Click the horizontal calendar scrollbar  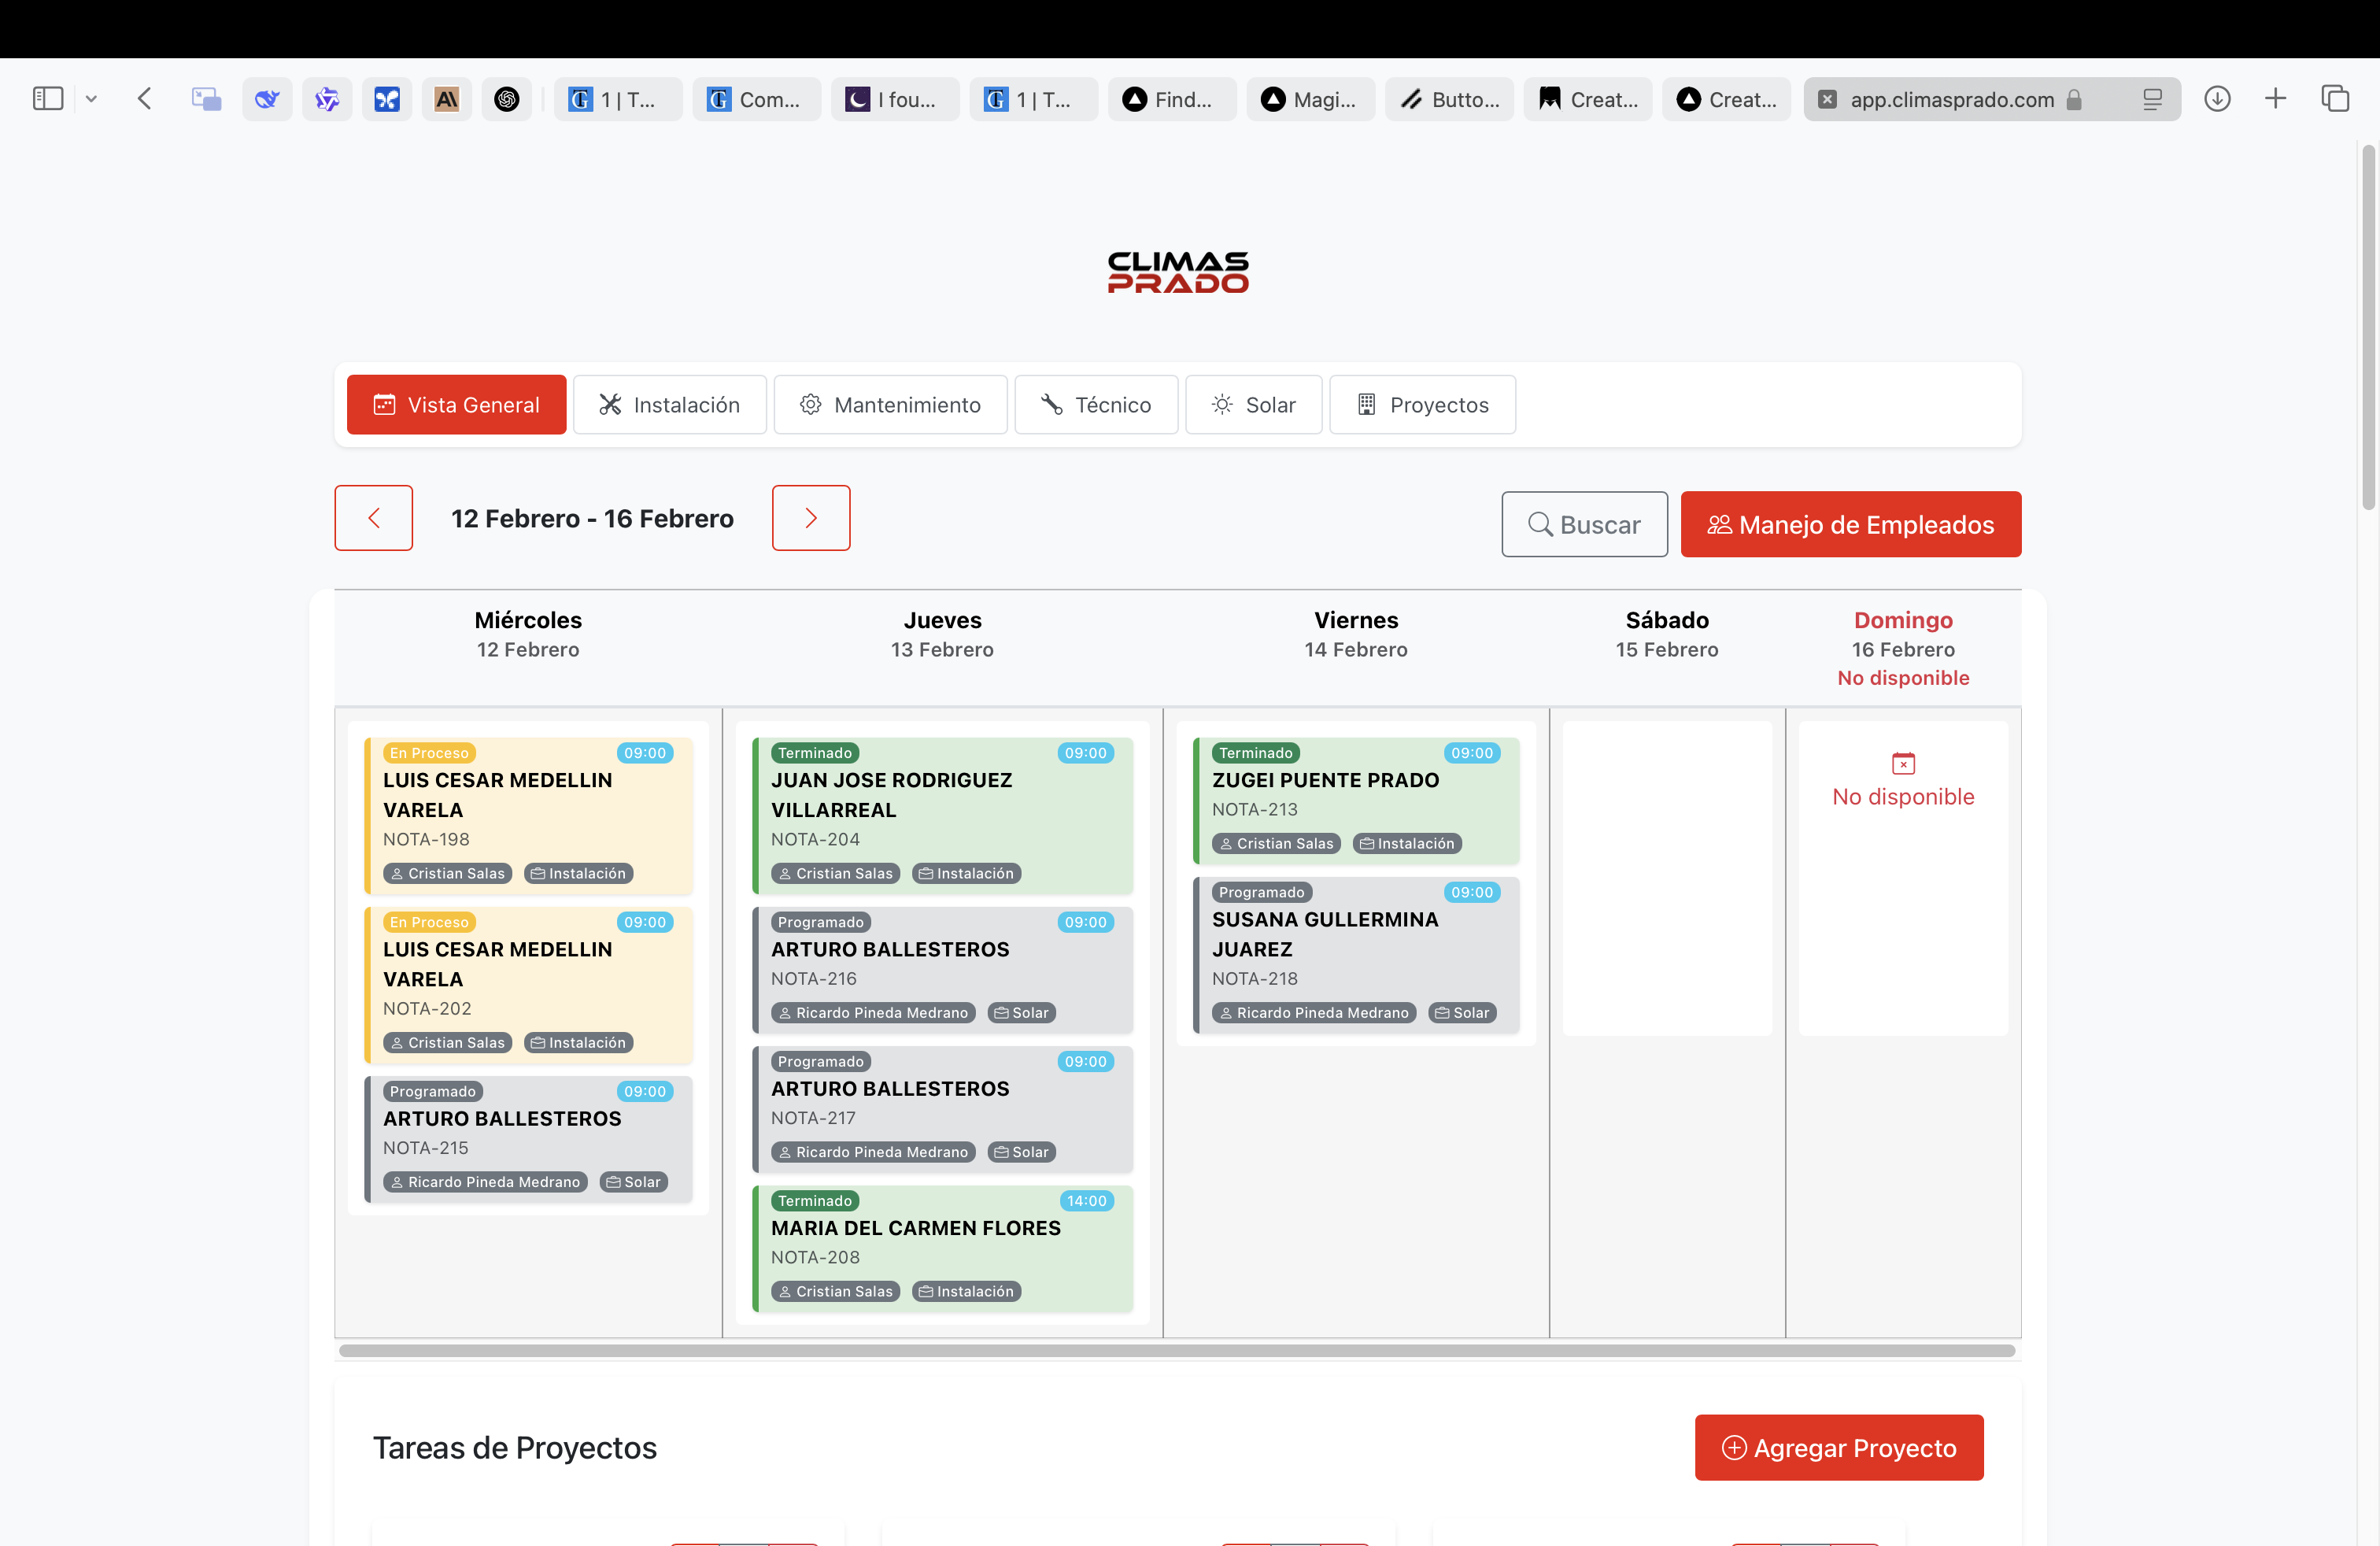click(1176, 1351)
